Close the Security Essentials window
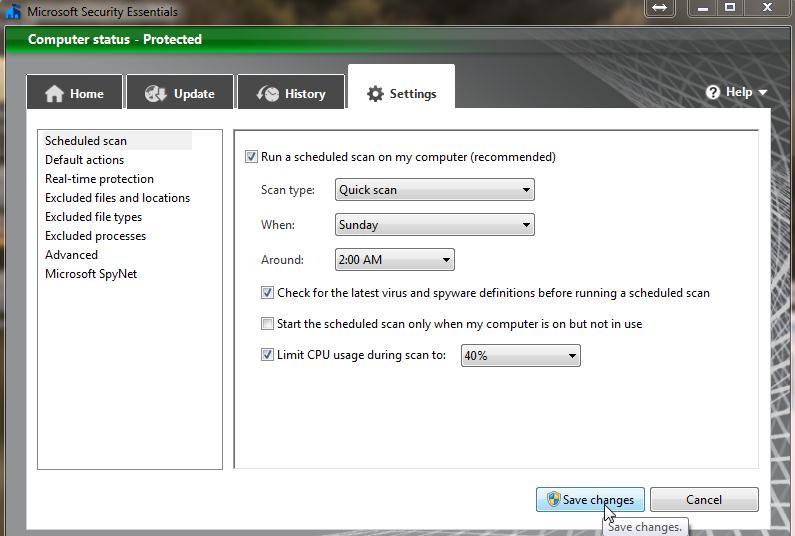Image resolution: width=795 pixels, height=536 pixels. point(768,8)
